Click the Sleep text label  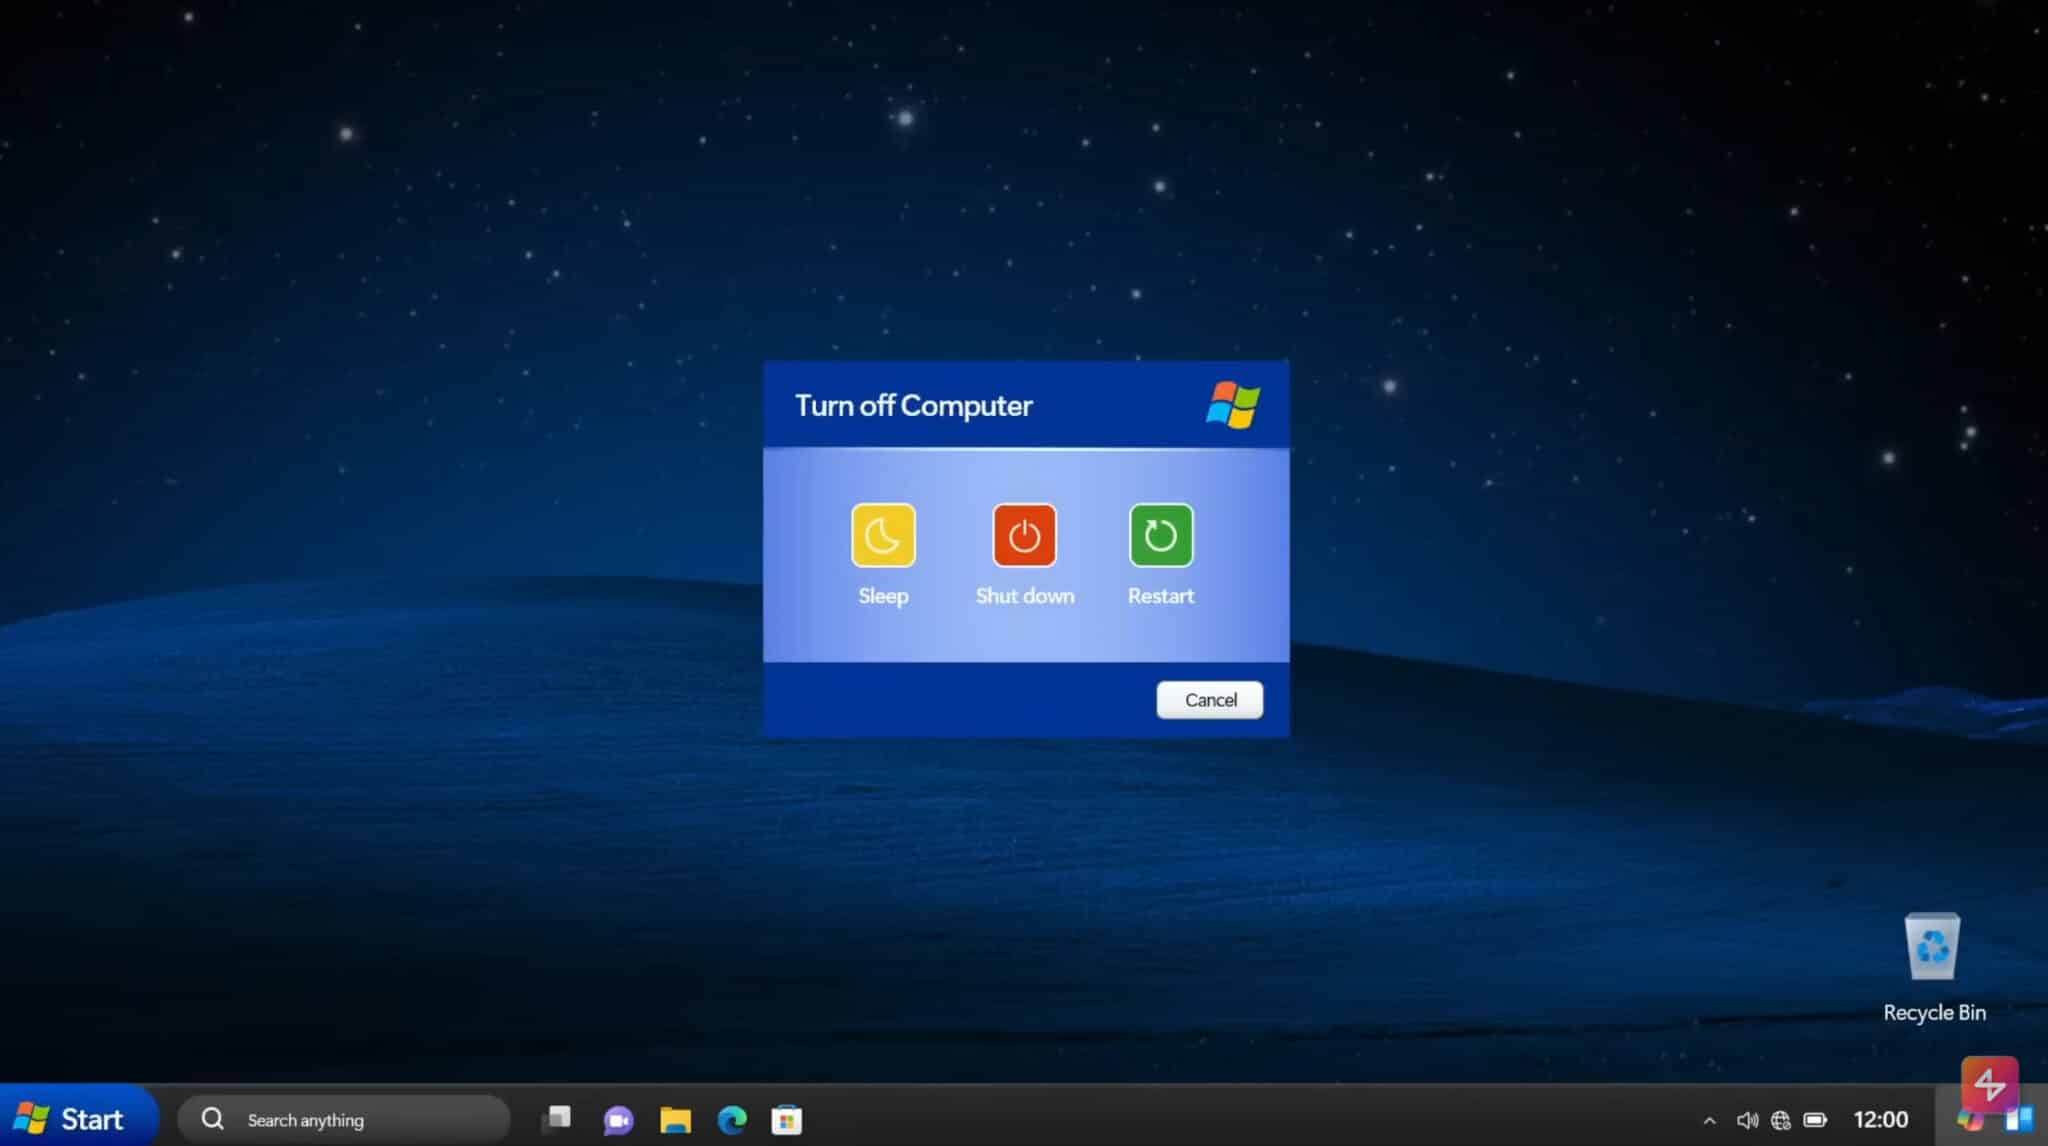(883, 596)
